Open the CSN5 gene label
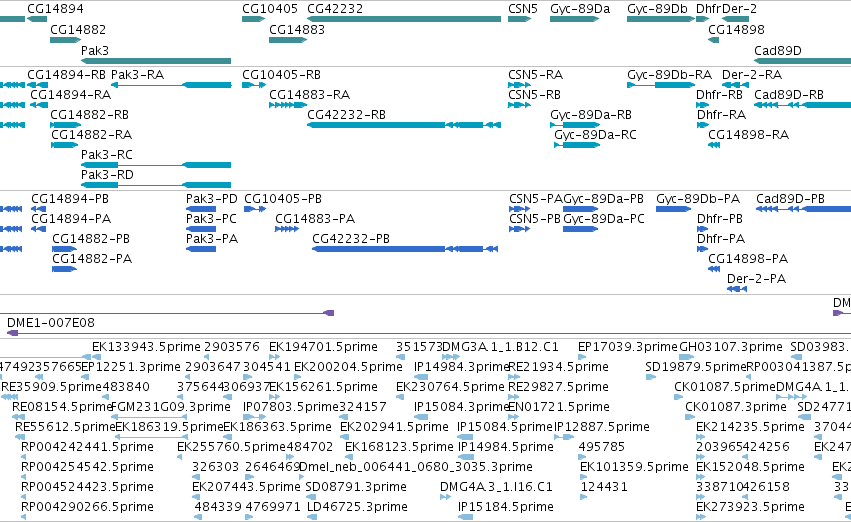This screenshot has width=851, height=522. (523, 9)
